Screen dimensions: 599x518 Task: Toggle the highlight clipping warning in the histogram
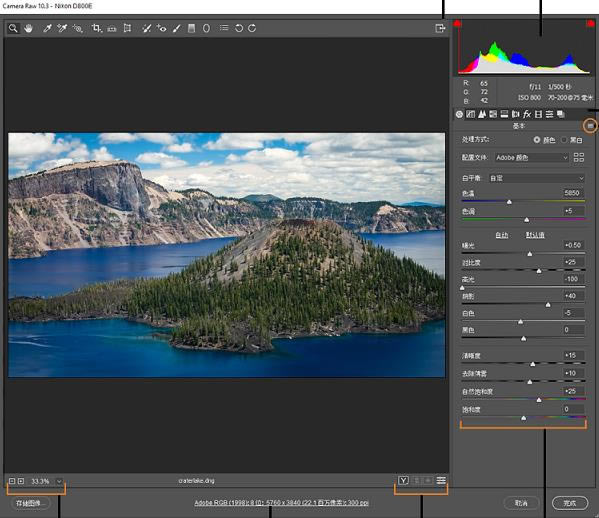click(590, 24)
